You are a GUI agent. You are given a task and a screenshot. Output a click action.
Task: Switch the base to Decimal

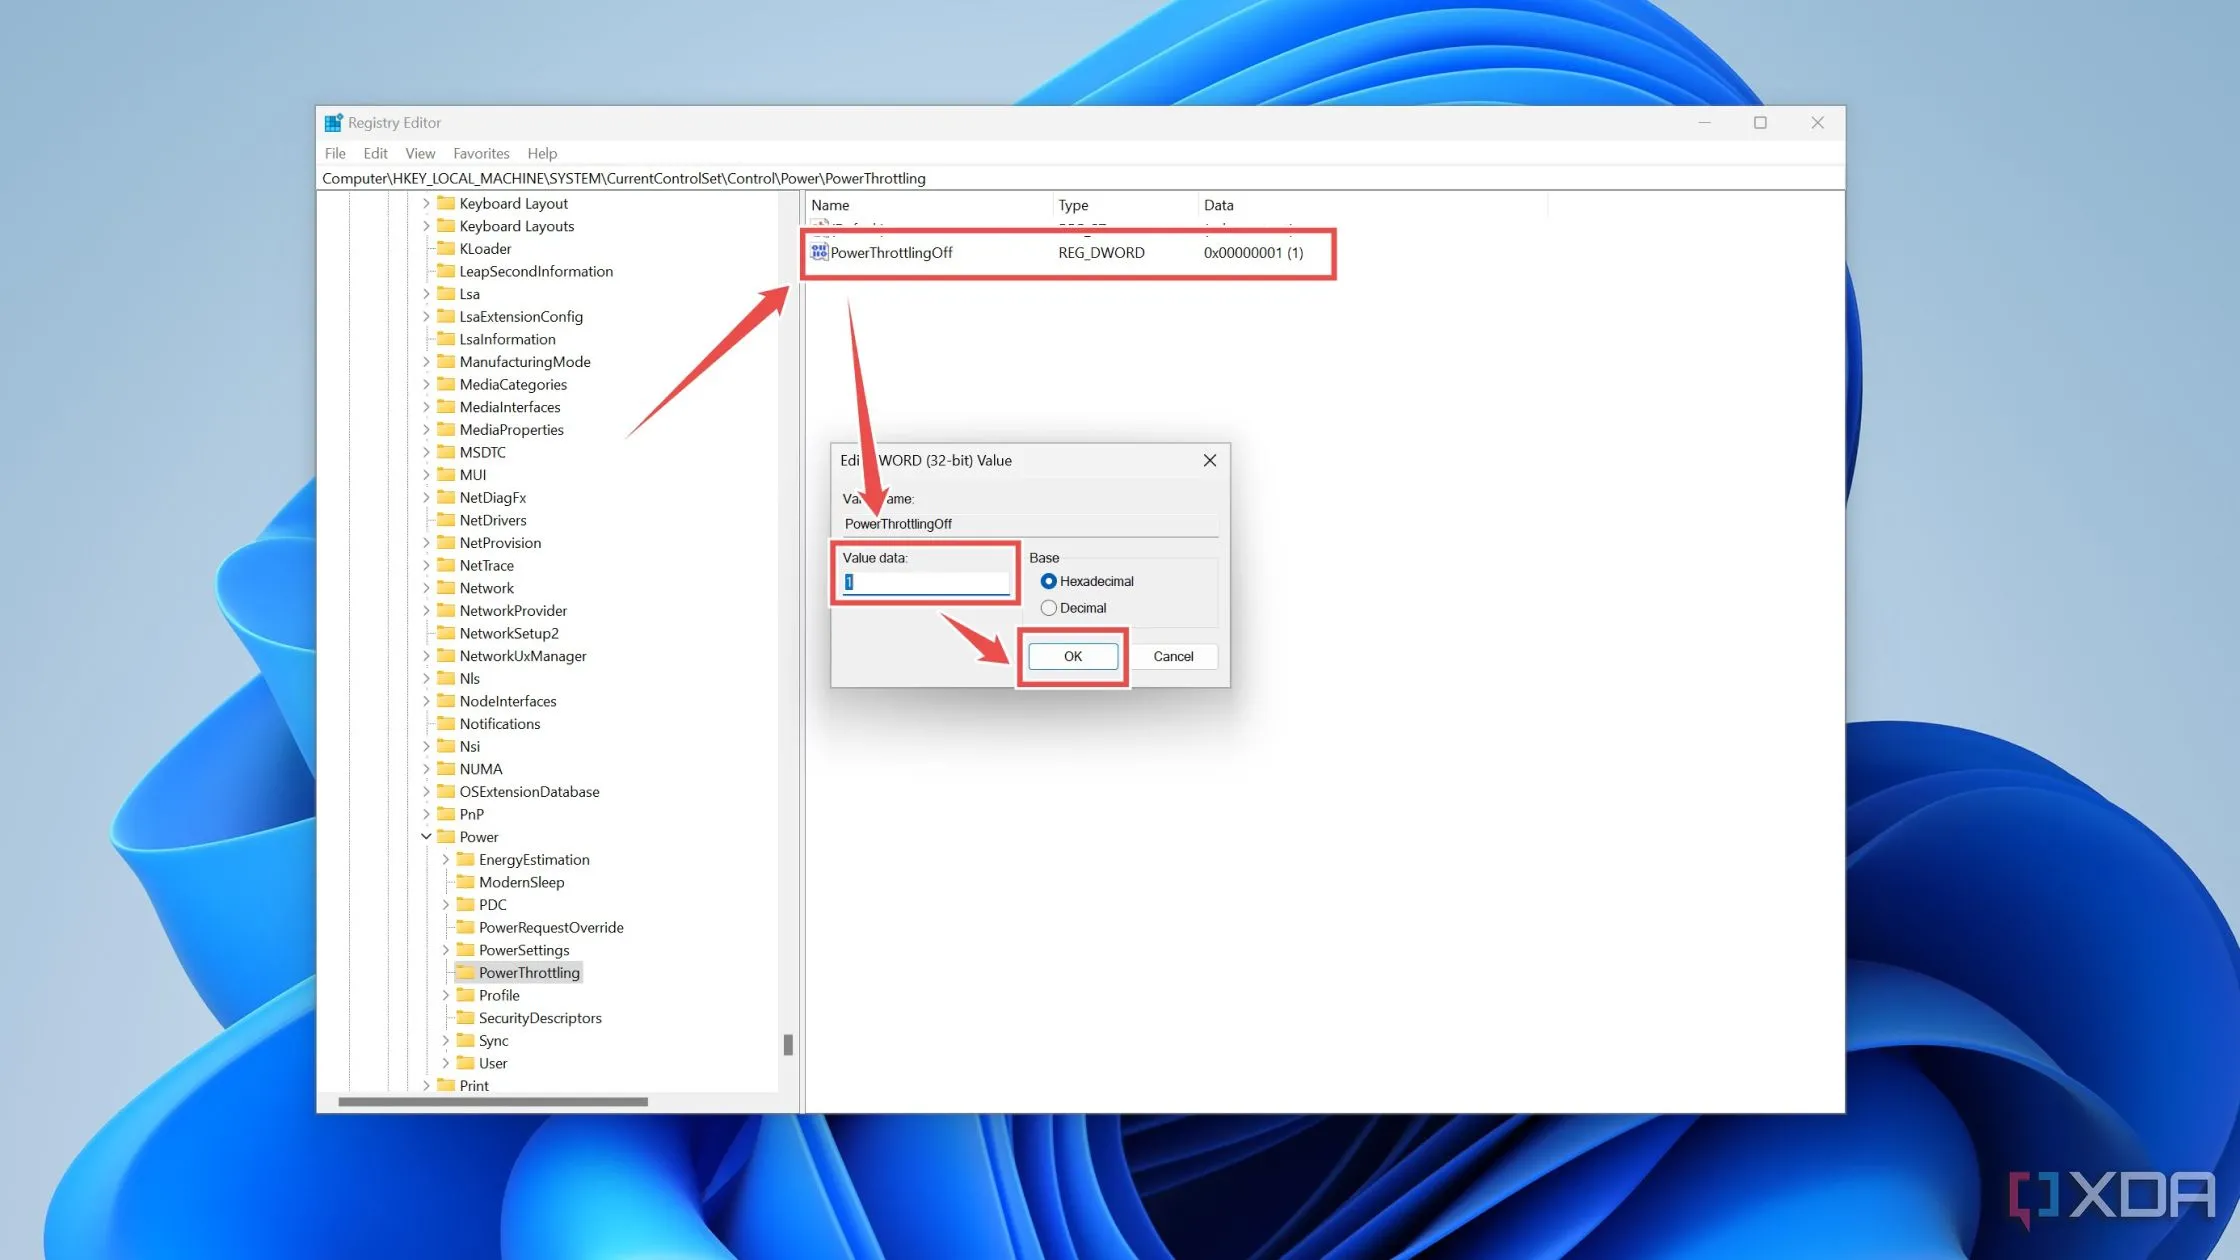(x=1049, y=607)
